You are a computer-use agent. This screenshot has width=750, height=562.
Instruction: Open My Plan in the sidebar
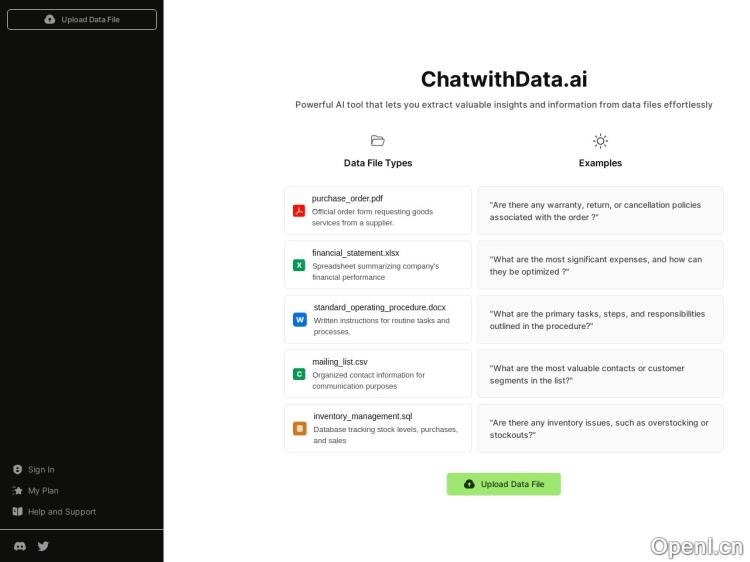[x=43, y=490]
